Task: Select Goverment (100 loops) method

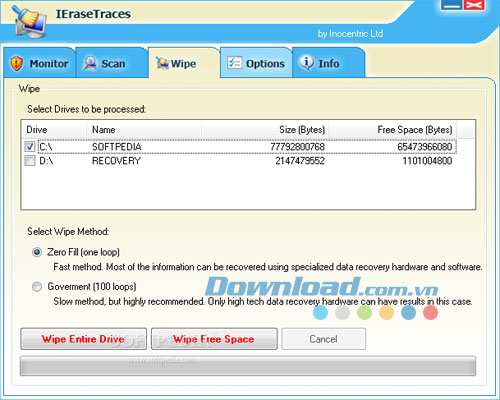Action: 37,287
